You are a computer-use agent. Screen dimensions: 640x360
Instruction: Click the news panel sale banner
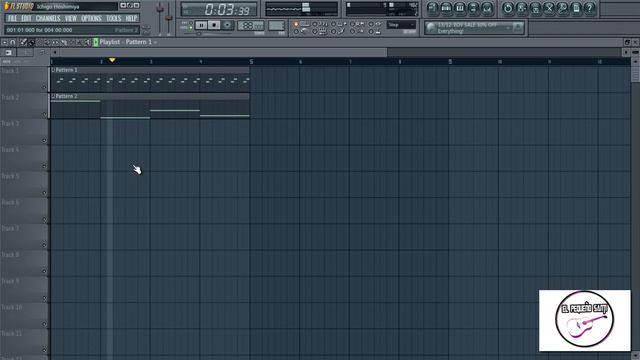[x=474, y=28]
